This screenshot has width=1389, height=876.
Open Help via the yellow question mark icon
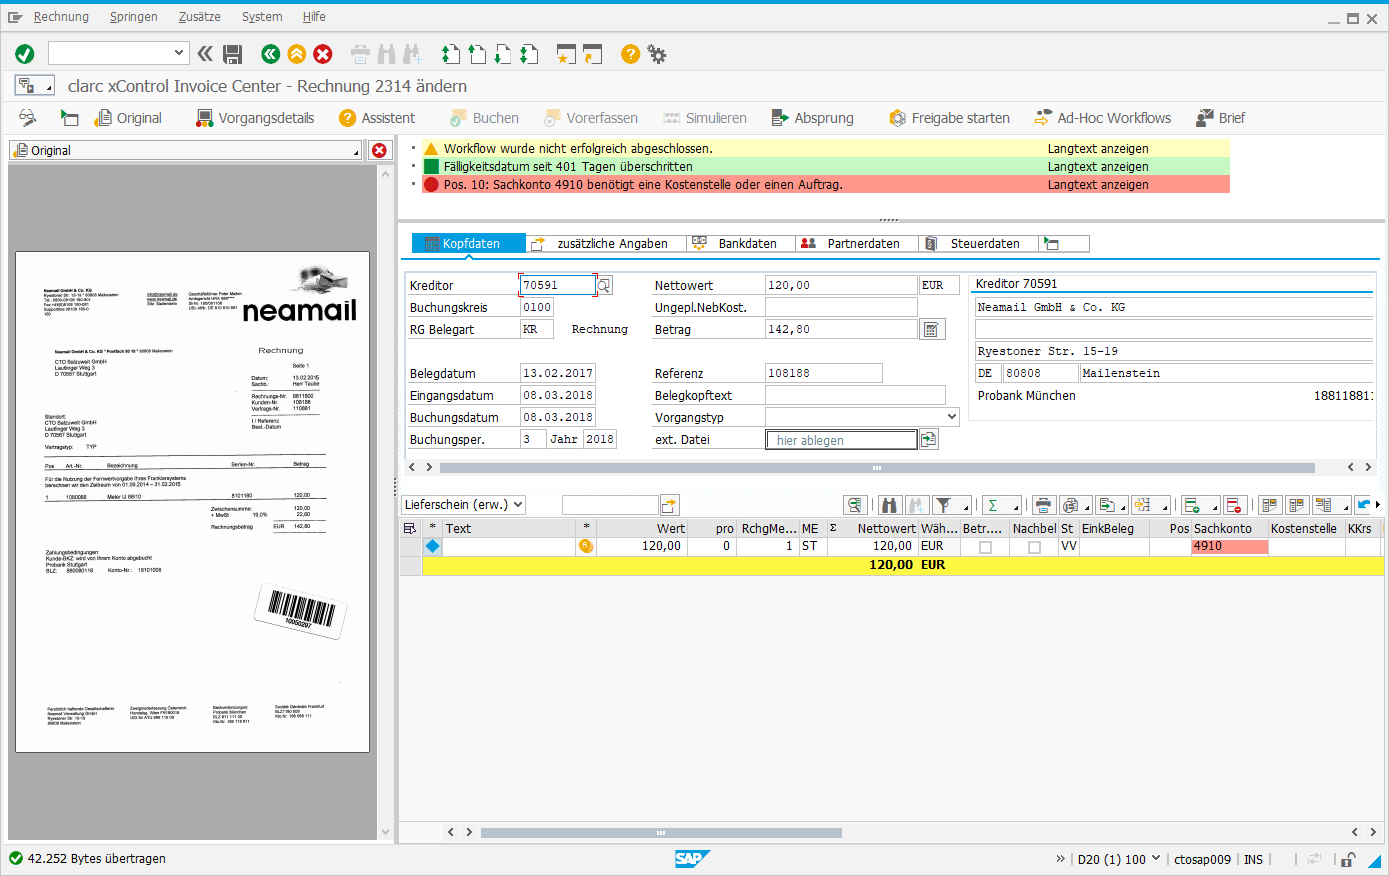[630, 54]
